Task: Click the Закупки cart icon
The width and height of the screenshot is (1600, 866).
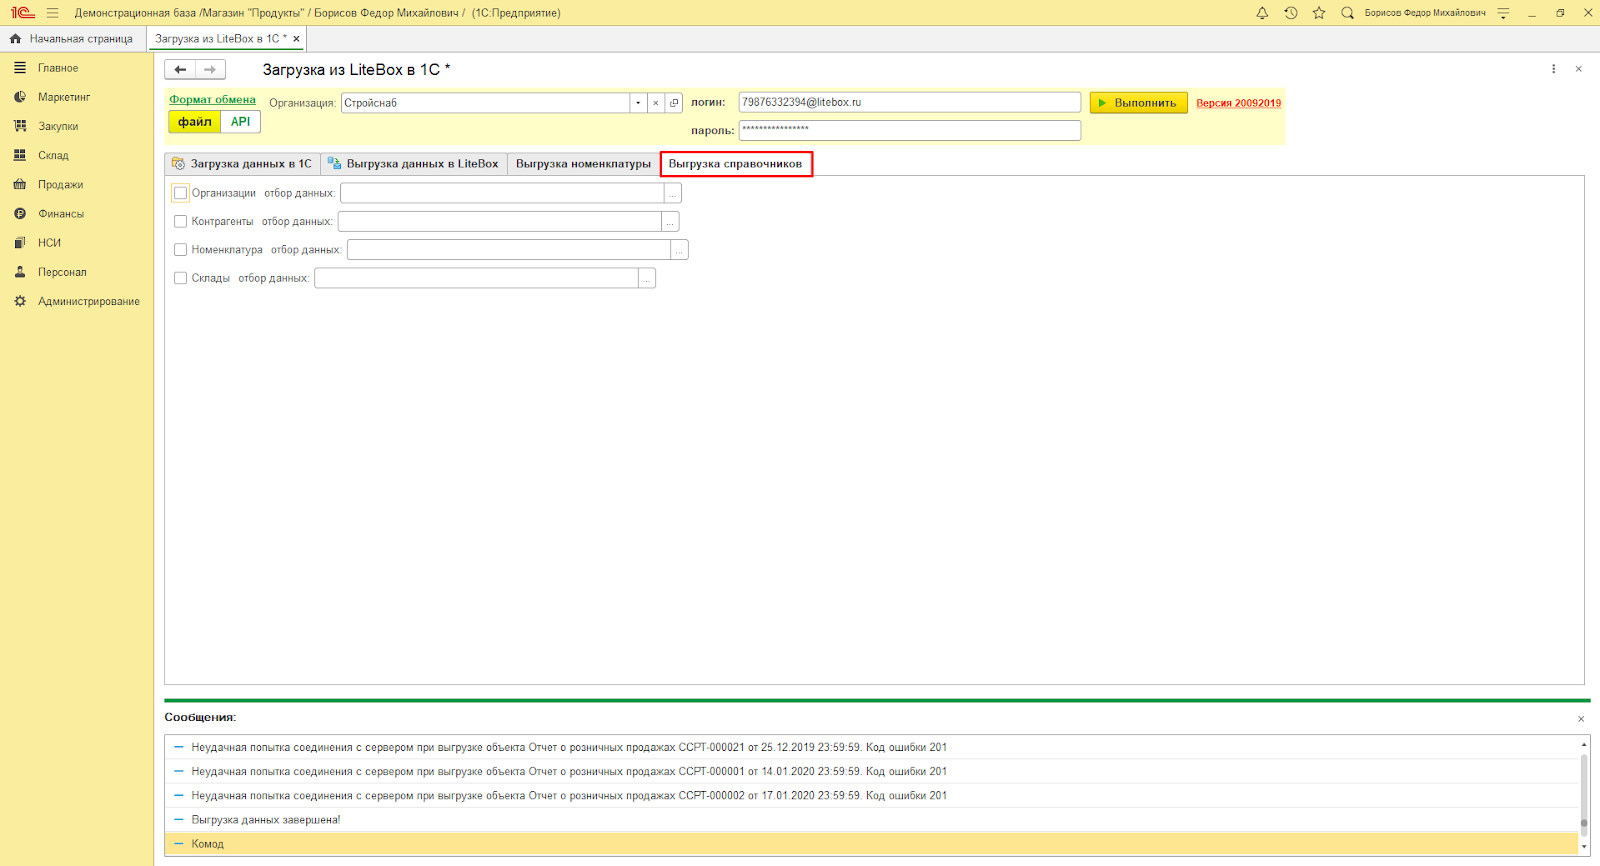Action: pos(19,126)
